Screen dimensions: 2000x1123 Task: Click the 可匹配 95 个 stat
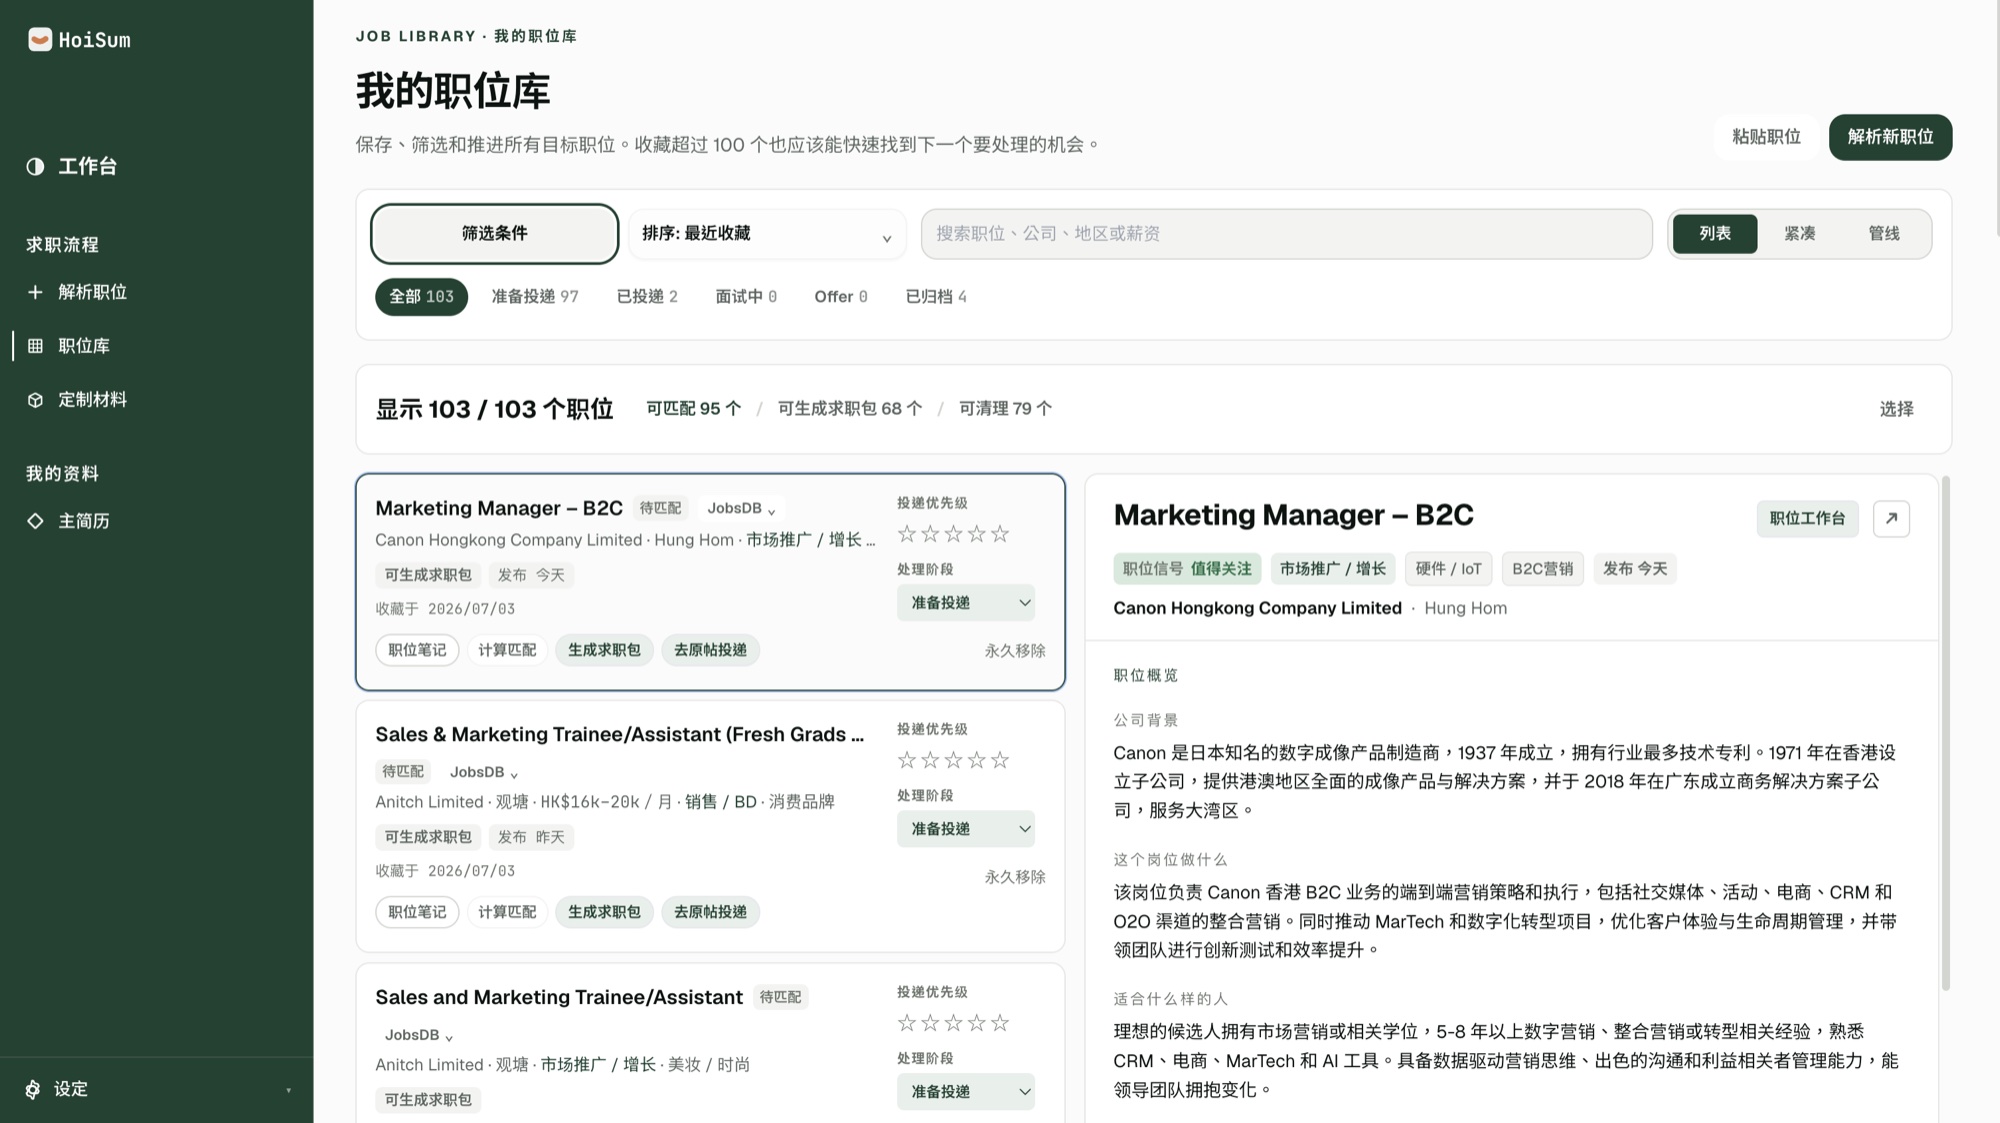[x=693, y=409]
